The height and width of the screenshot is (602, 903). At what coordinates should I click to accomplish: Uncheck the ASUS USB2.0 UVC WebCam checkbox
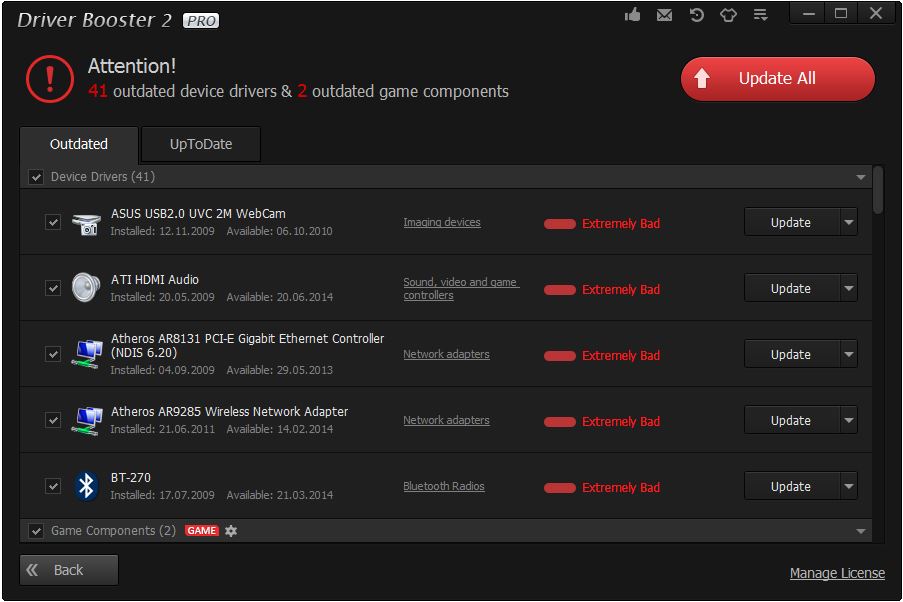pos(53,222)
